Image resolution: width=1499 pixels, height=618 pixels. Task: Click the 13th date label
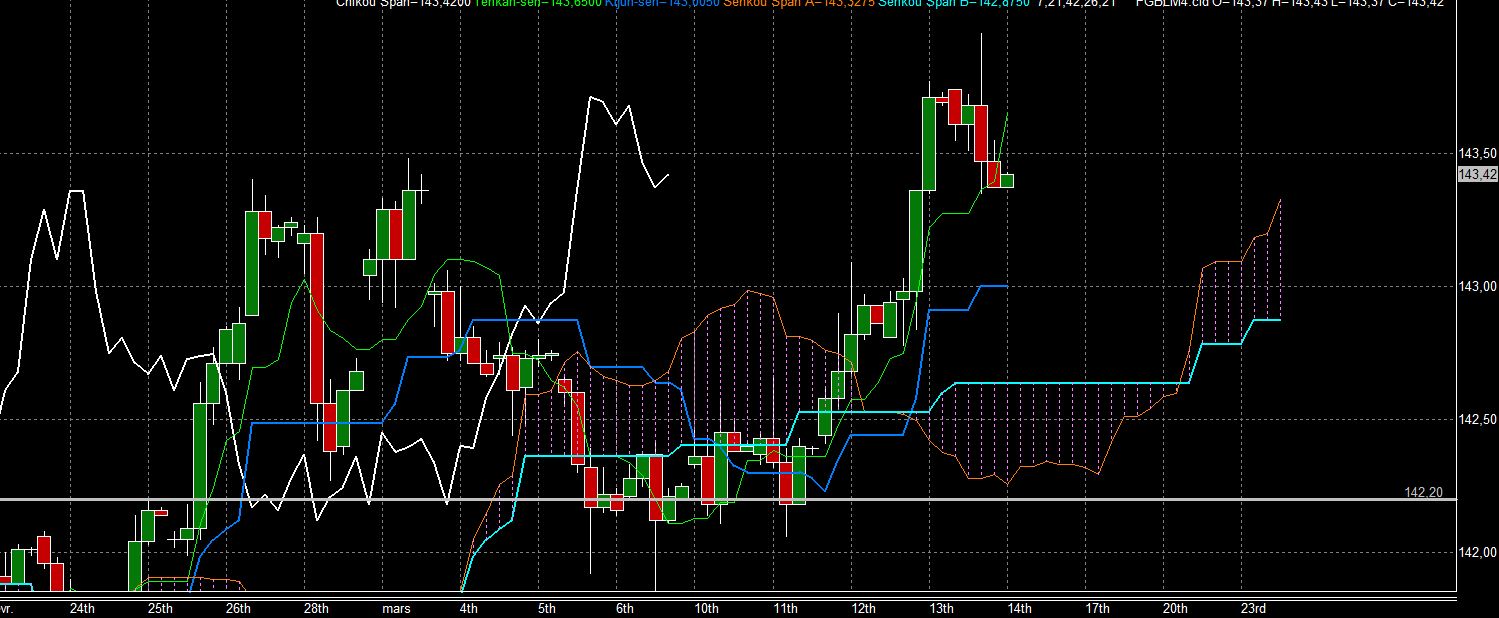941,608
